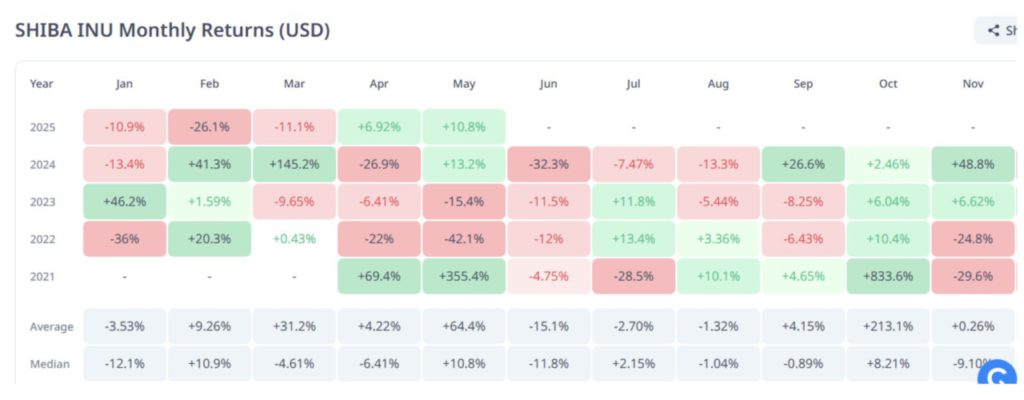Select the -12.1% January median cell
Image resolution: width=1024 pixels, height=400 pixels.
click(x=124, y=364)
